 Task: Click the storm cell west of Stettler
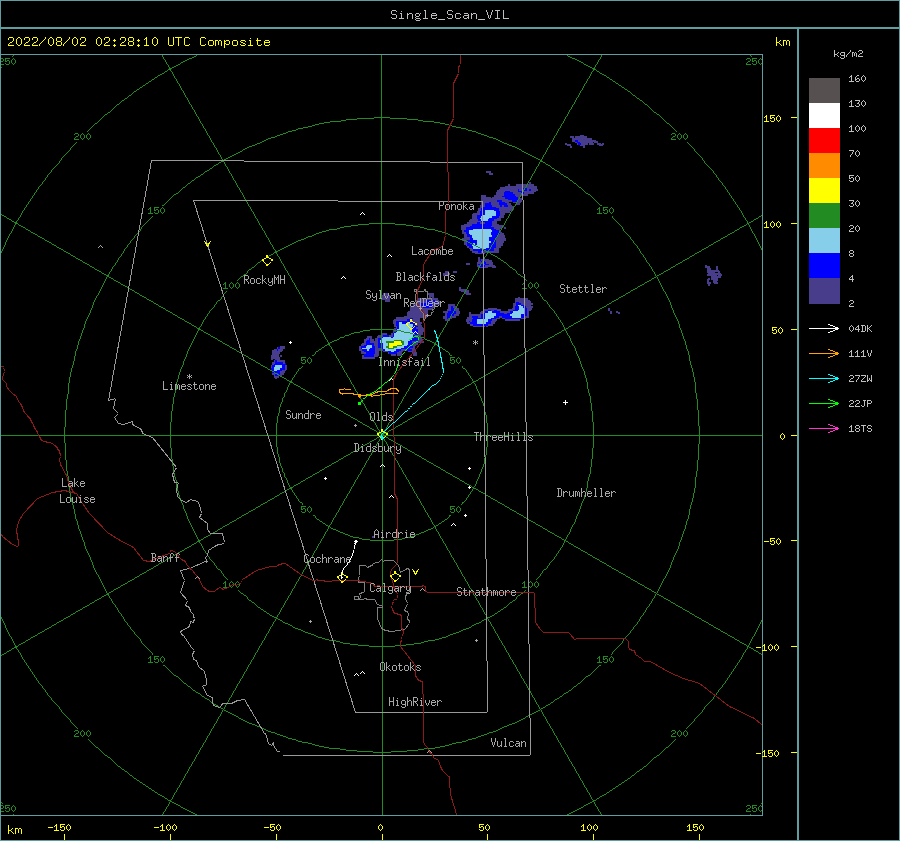tap(500, 313)
